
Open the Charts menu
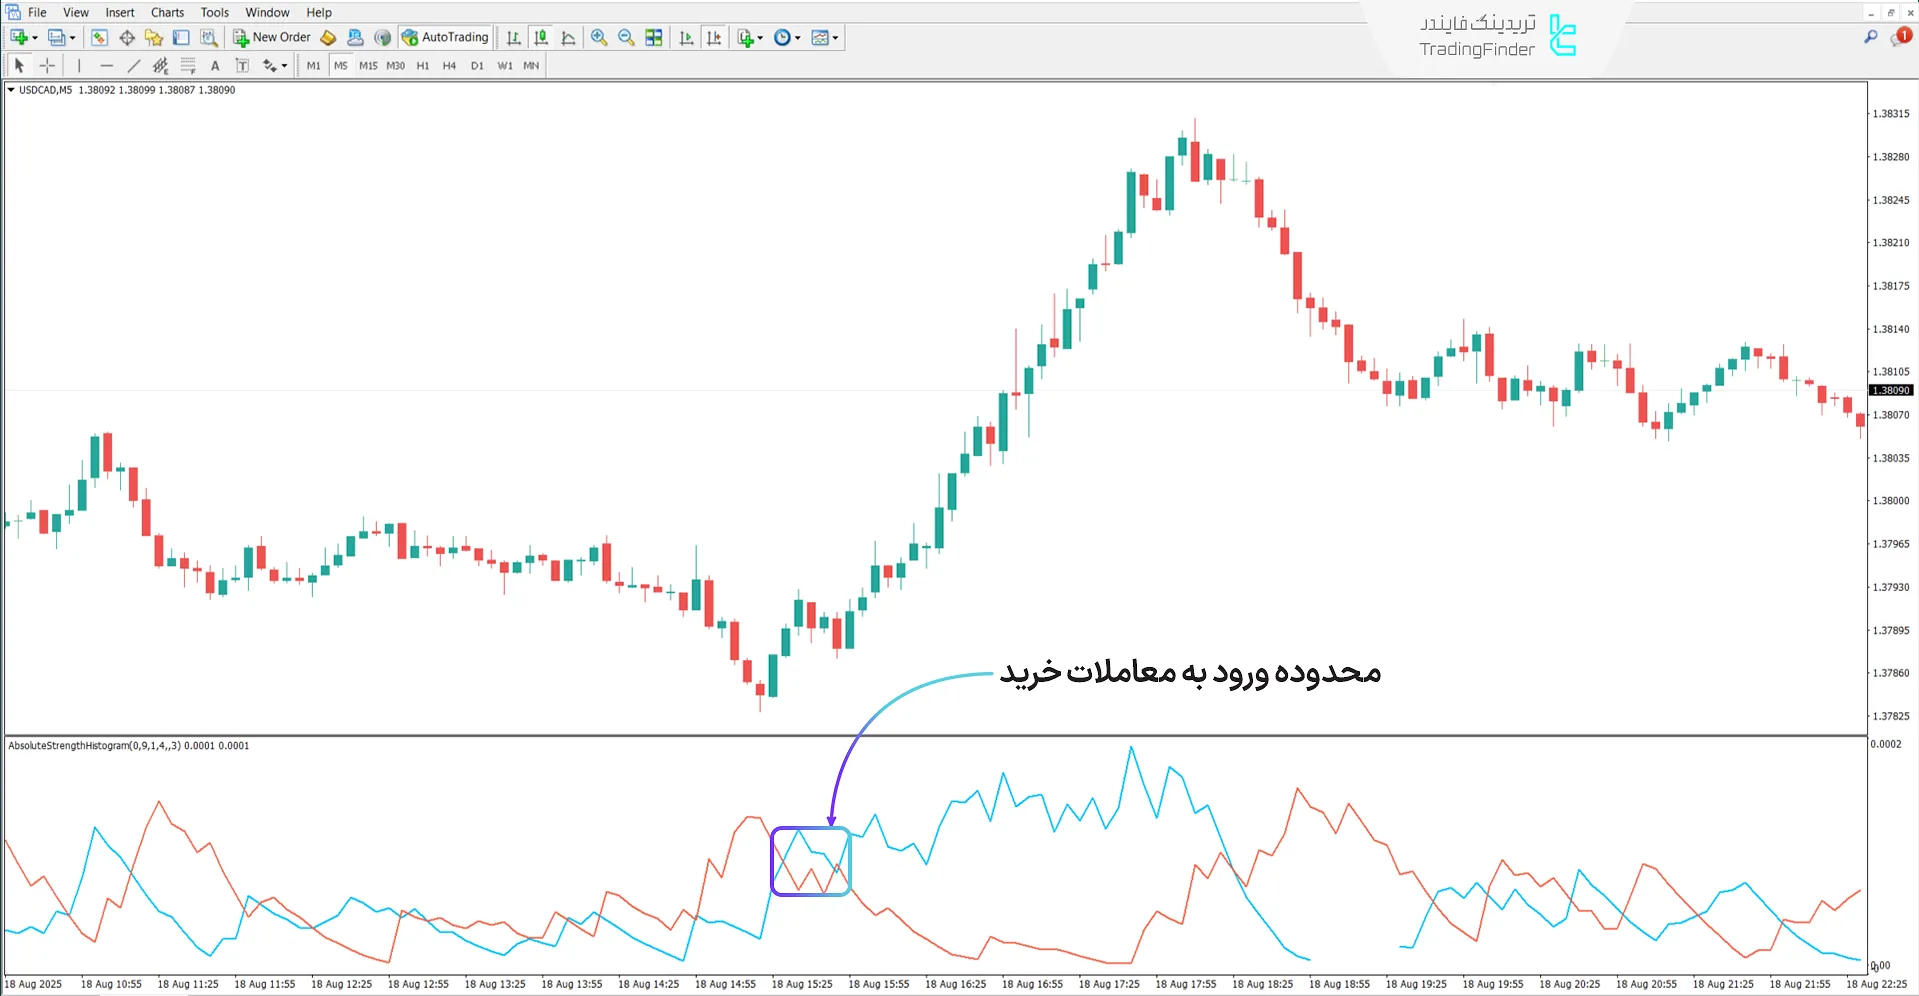166,12
